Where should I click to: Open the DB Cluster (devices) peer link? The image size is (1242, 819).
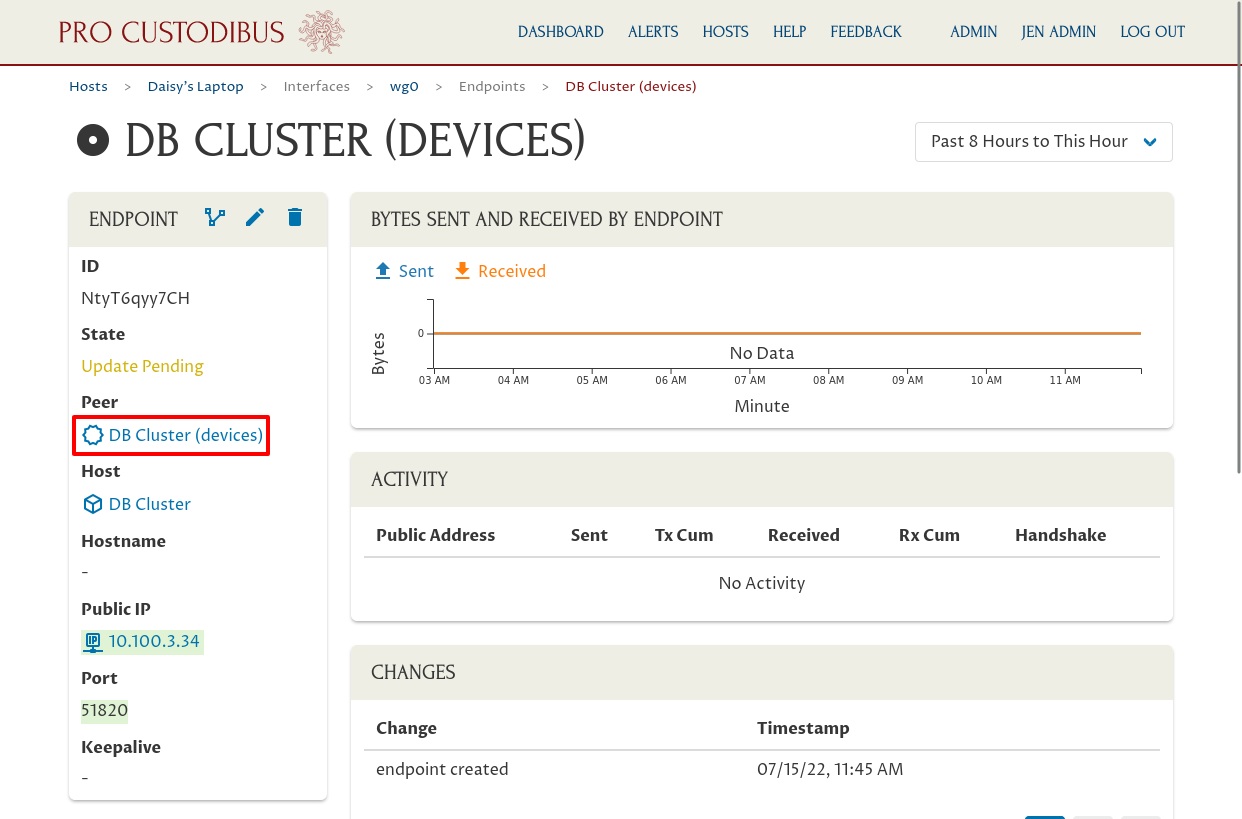186,435
